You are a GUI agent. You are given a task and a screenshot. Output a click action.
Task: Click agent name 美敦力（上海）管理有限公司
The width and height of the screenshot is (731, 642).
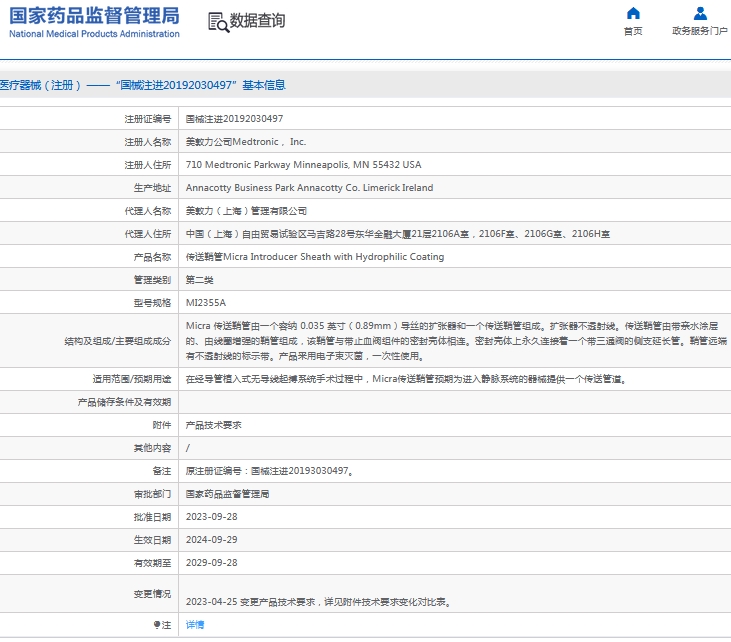tap(246, 211)
